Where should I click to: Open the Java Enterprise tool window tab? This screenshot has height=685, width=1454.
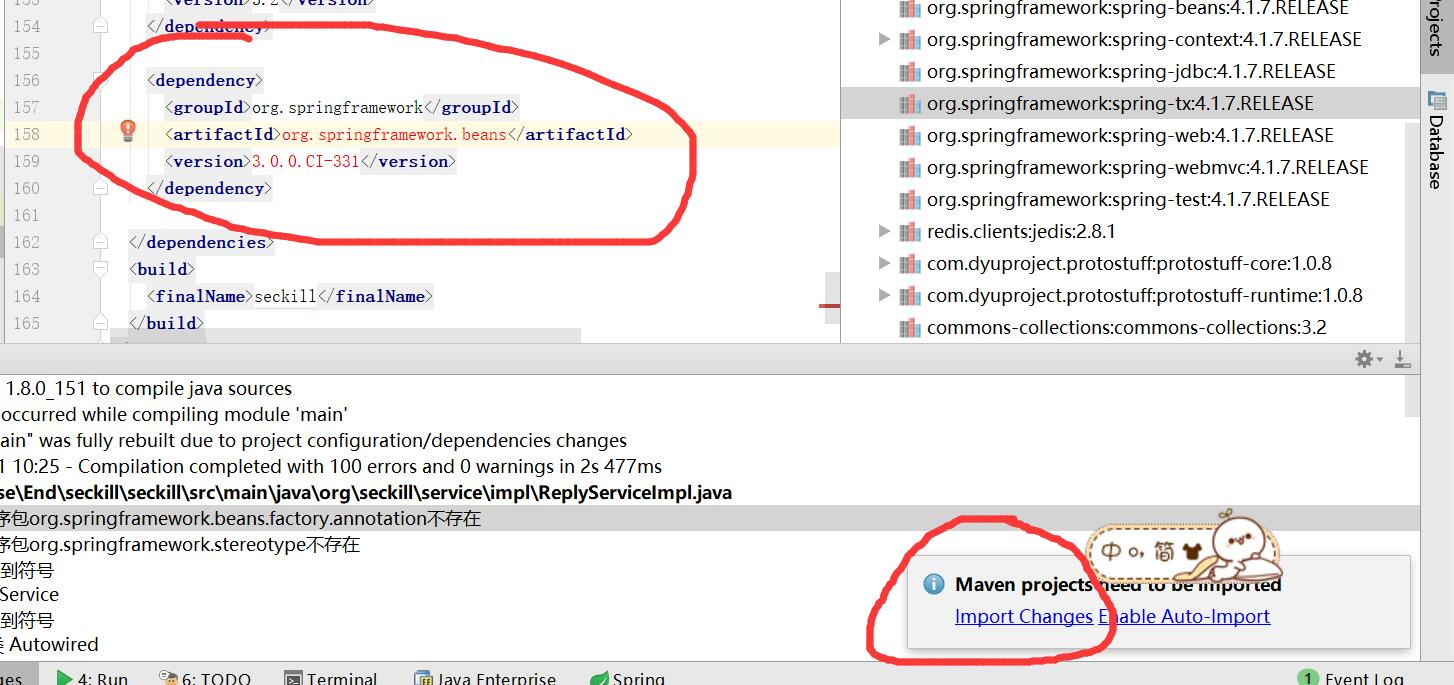tap(485, 678)
